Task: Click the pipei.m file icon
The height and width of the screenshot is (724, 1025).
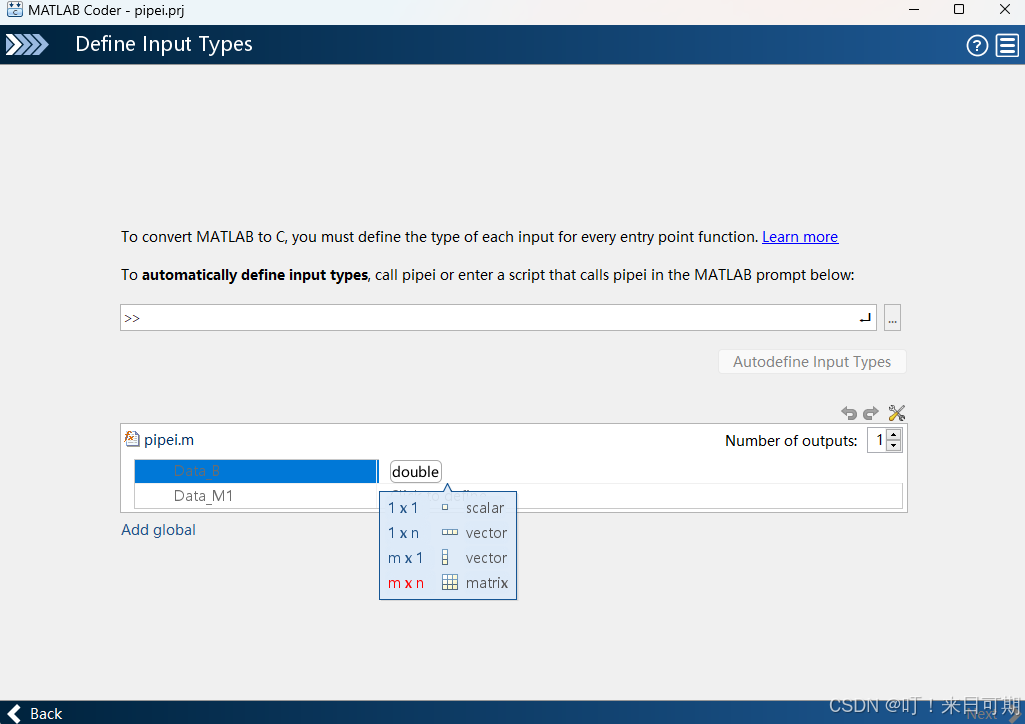Action: 131,439
